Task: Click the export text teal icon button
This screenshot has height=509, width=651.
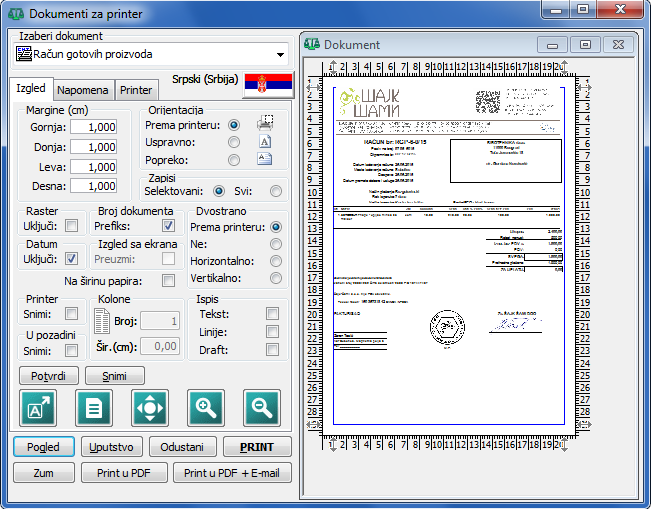Action: [x=38, y=408]
